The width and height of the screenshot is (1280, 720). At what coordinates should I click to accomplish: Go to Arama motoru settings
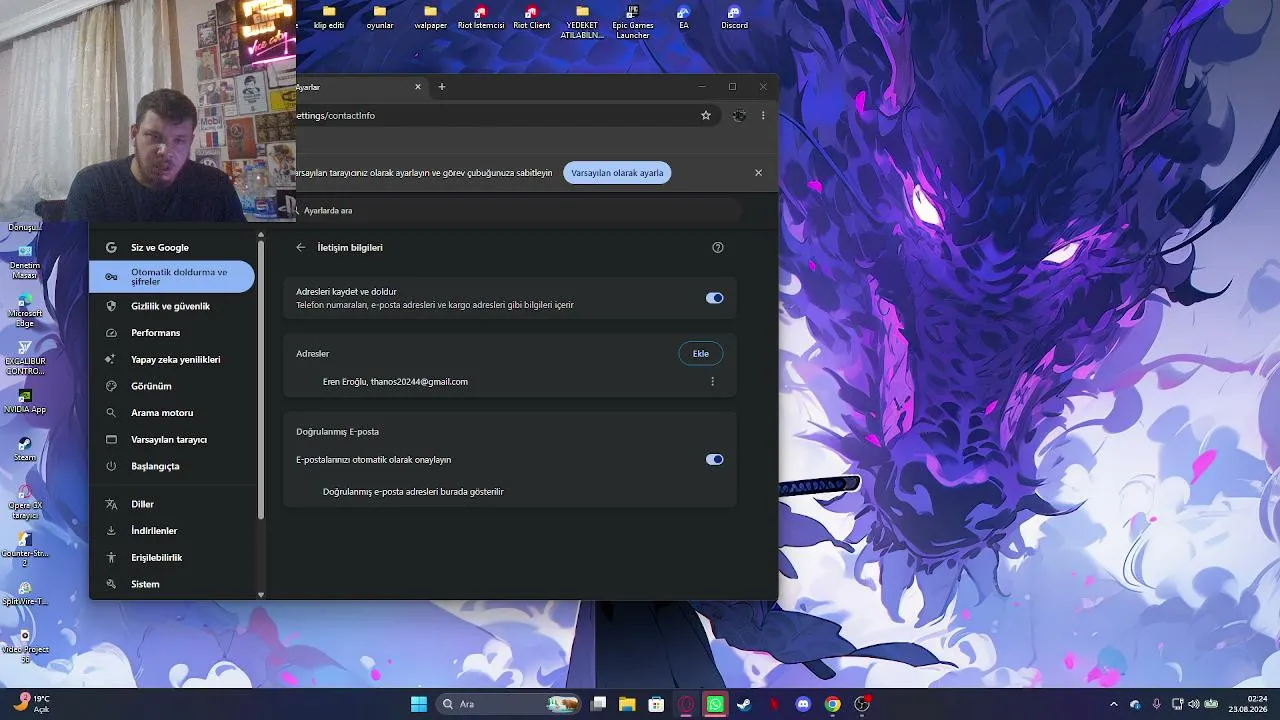pyautogui.click(x=172, y=413)
